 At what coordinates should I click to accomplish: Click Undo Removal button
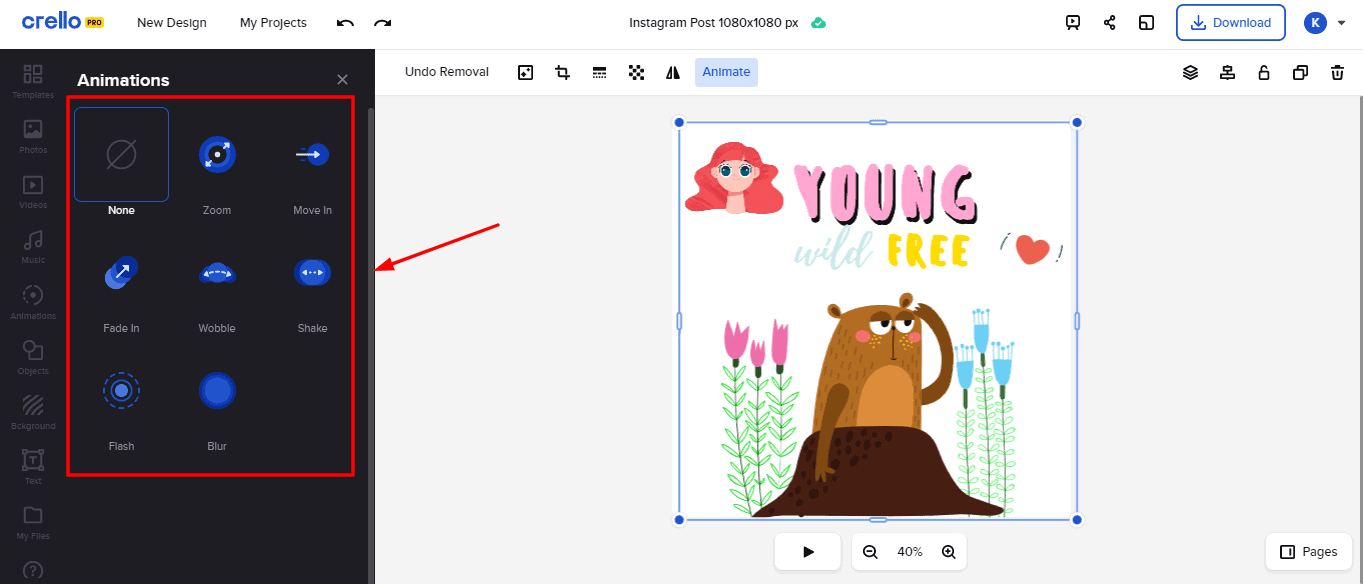[447, 72]
